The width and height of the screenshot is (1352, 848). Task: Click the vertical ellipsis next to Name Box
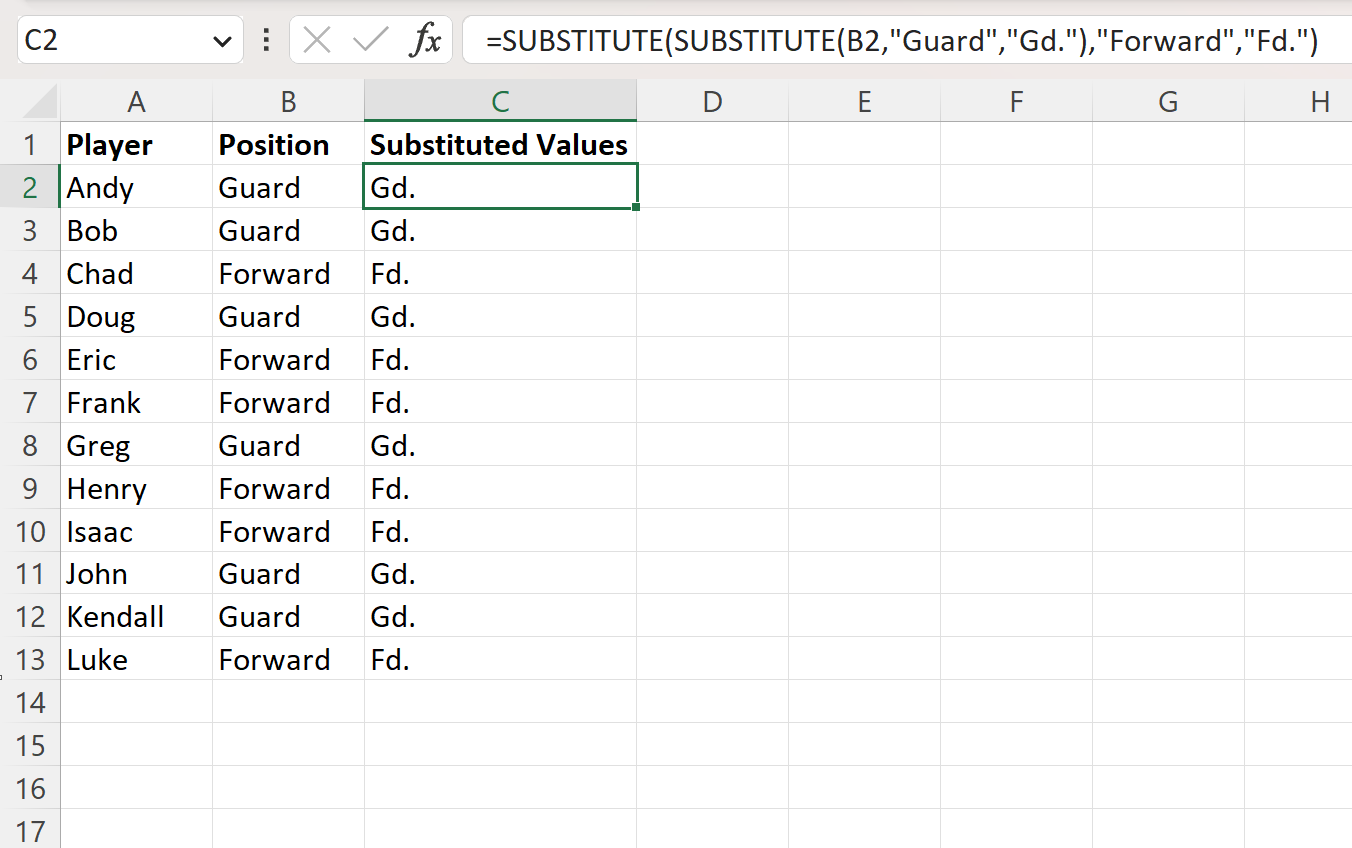[265, 40]
